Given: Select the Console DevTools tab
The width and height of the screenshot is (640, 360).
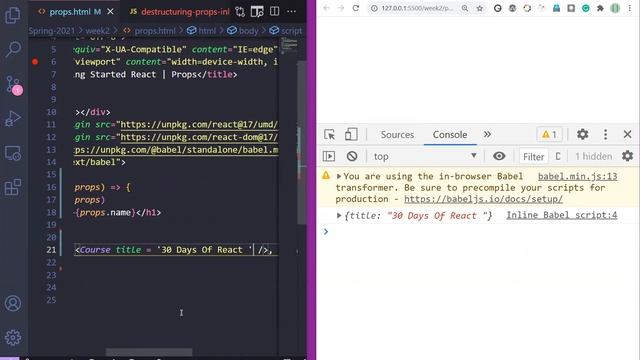Looking at the screenshot, I should [450, 134].
